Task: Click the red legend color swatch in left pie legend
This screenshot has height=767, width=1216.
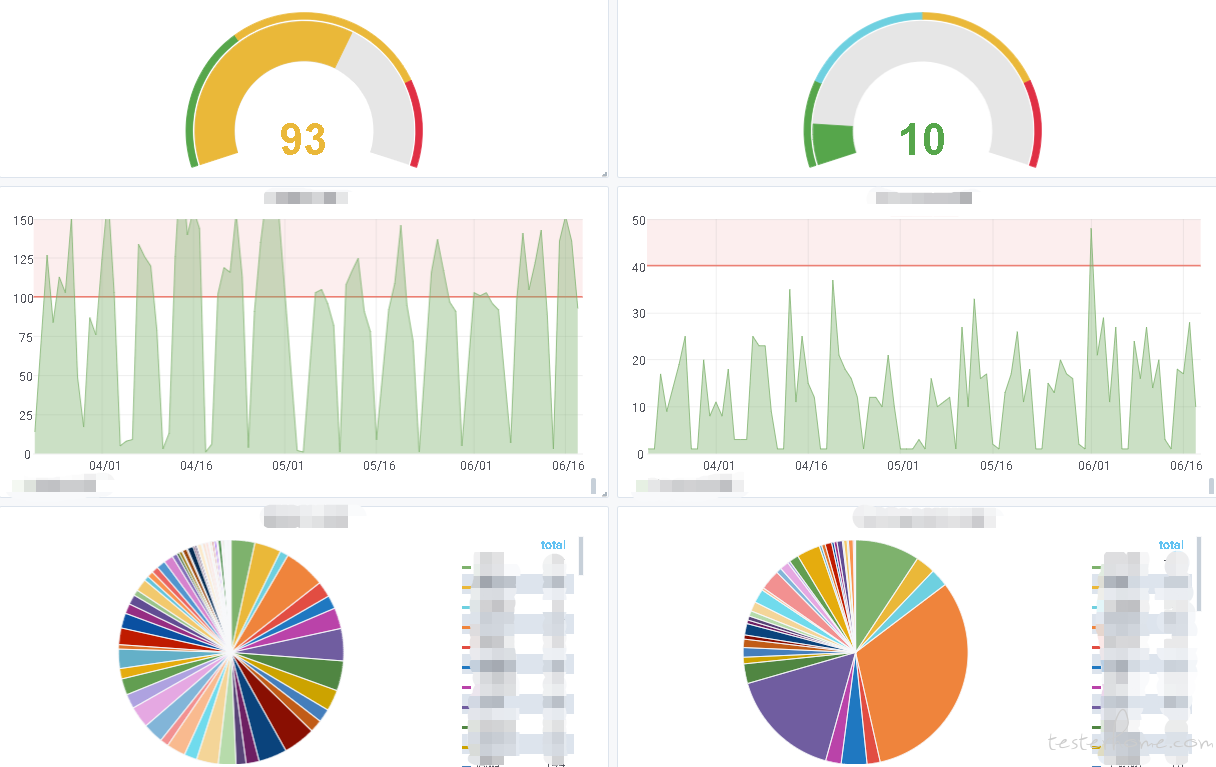Action: 466,647
